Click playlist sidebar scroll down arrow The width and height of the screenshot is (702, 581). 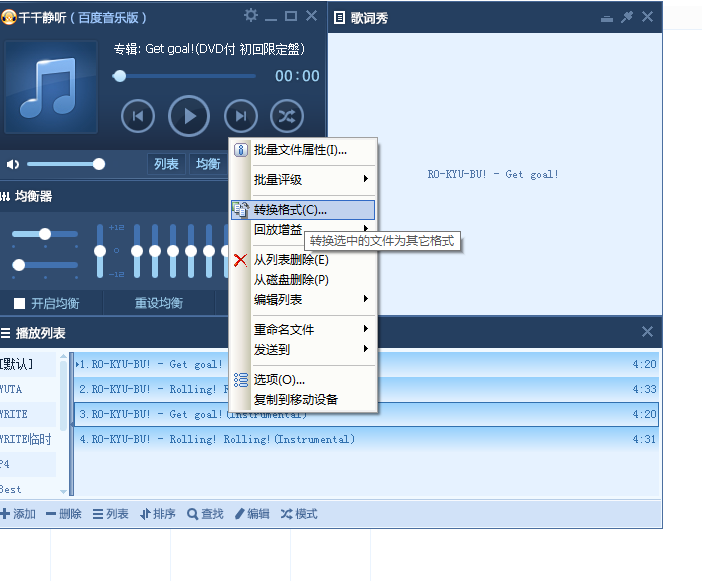click(64, 491)
